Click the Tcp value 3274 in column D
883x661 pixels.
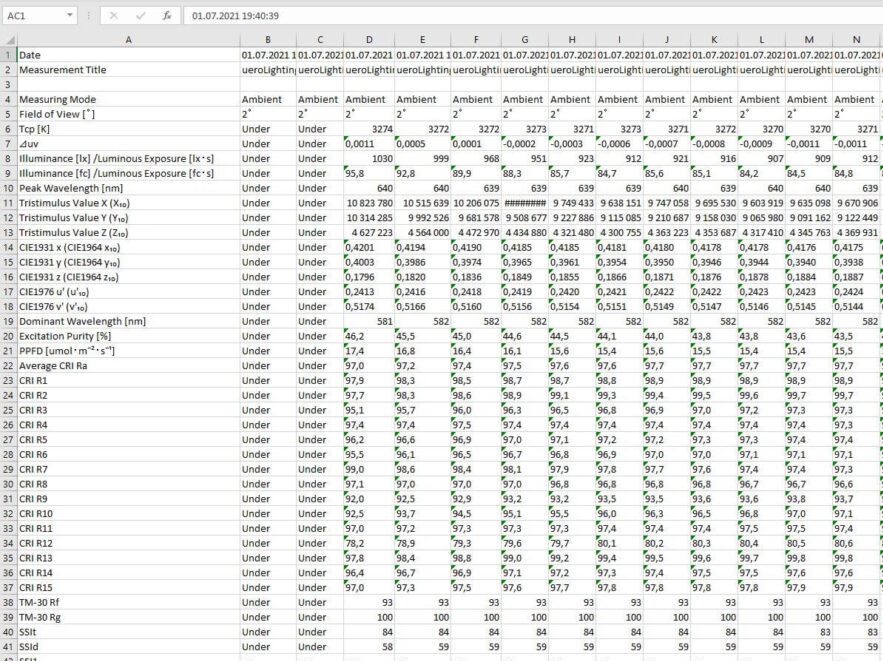tap(368, 129)
